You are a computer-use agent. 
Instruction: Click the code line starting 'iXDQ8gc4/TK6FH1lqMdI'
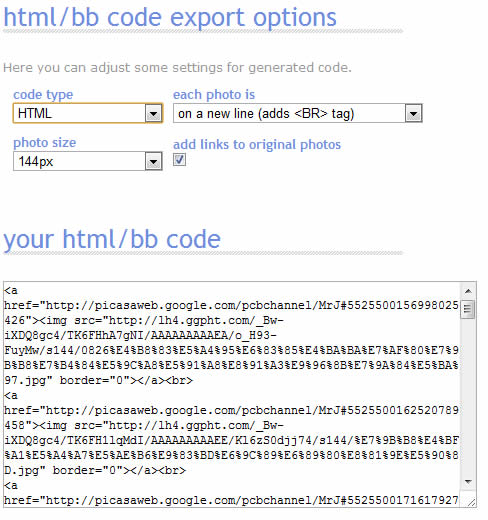pyautogui.click(x=231, y=440)
